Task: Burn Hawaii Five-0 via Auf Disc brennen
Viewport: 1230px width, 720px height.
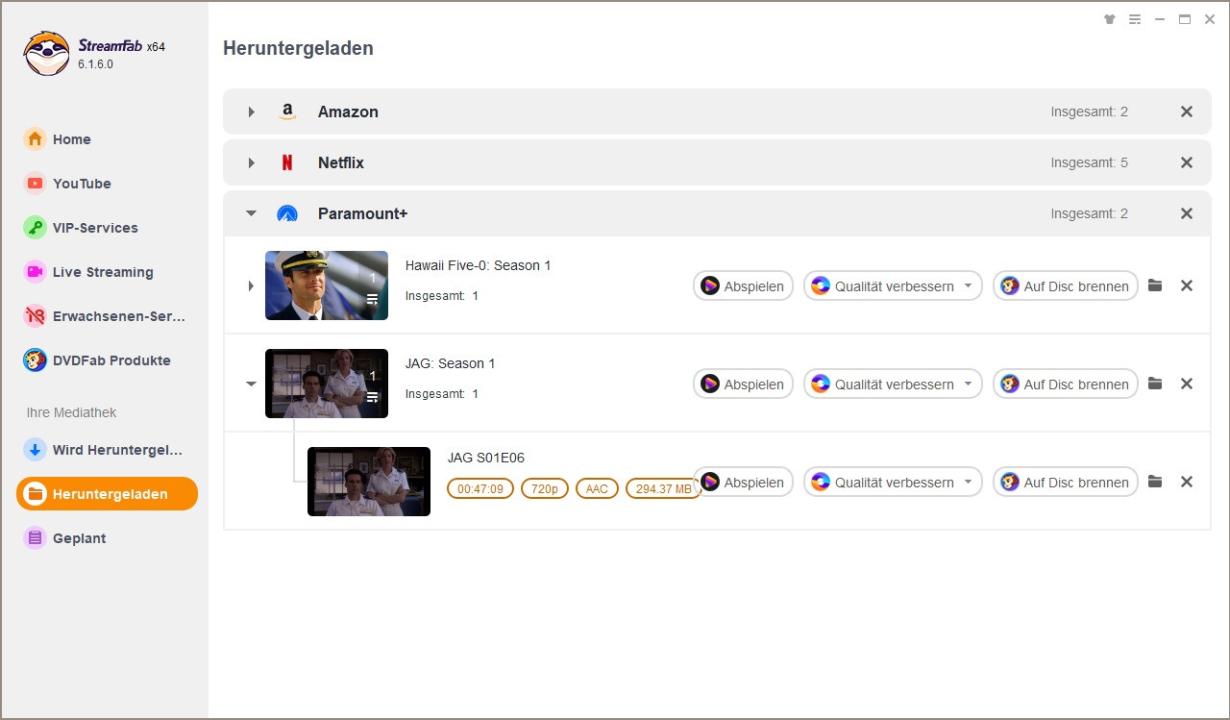Action: (x=1066, y=286)
